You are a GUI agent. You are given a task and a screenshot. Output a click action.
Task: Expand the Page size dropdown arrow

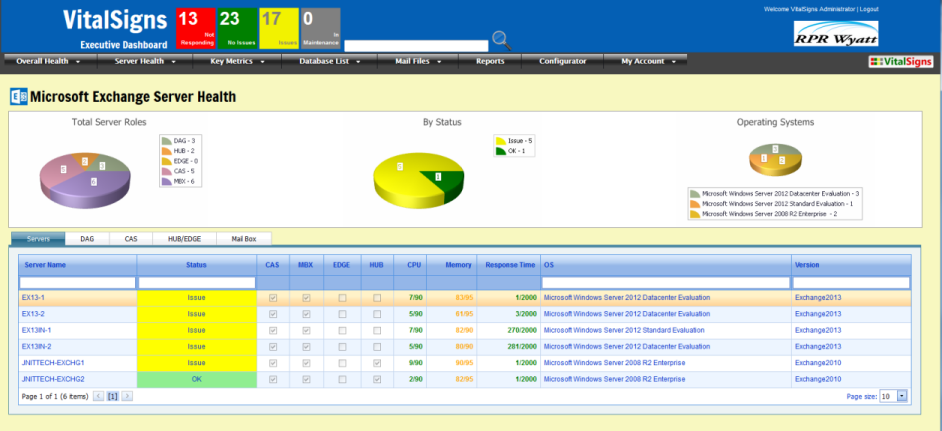[x=902, y=396]
